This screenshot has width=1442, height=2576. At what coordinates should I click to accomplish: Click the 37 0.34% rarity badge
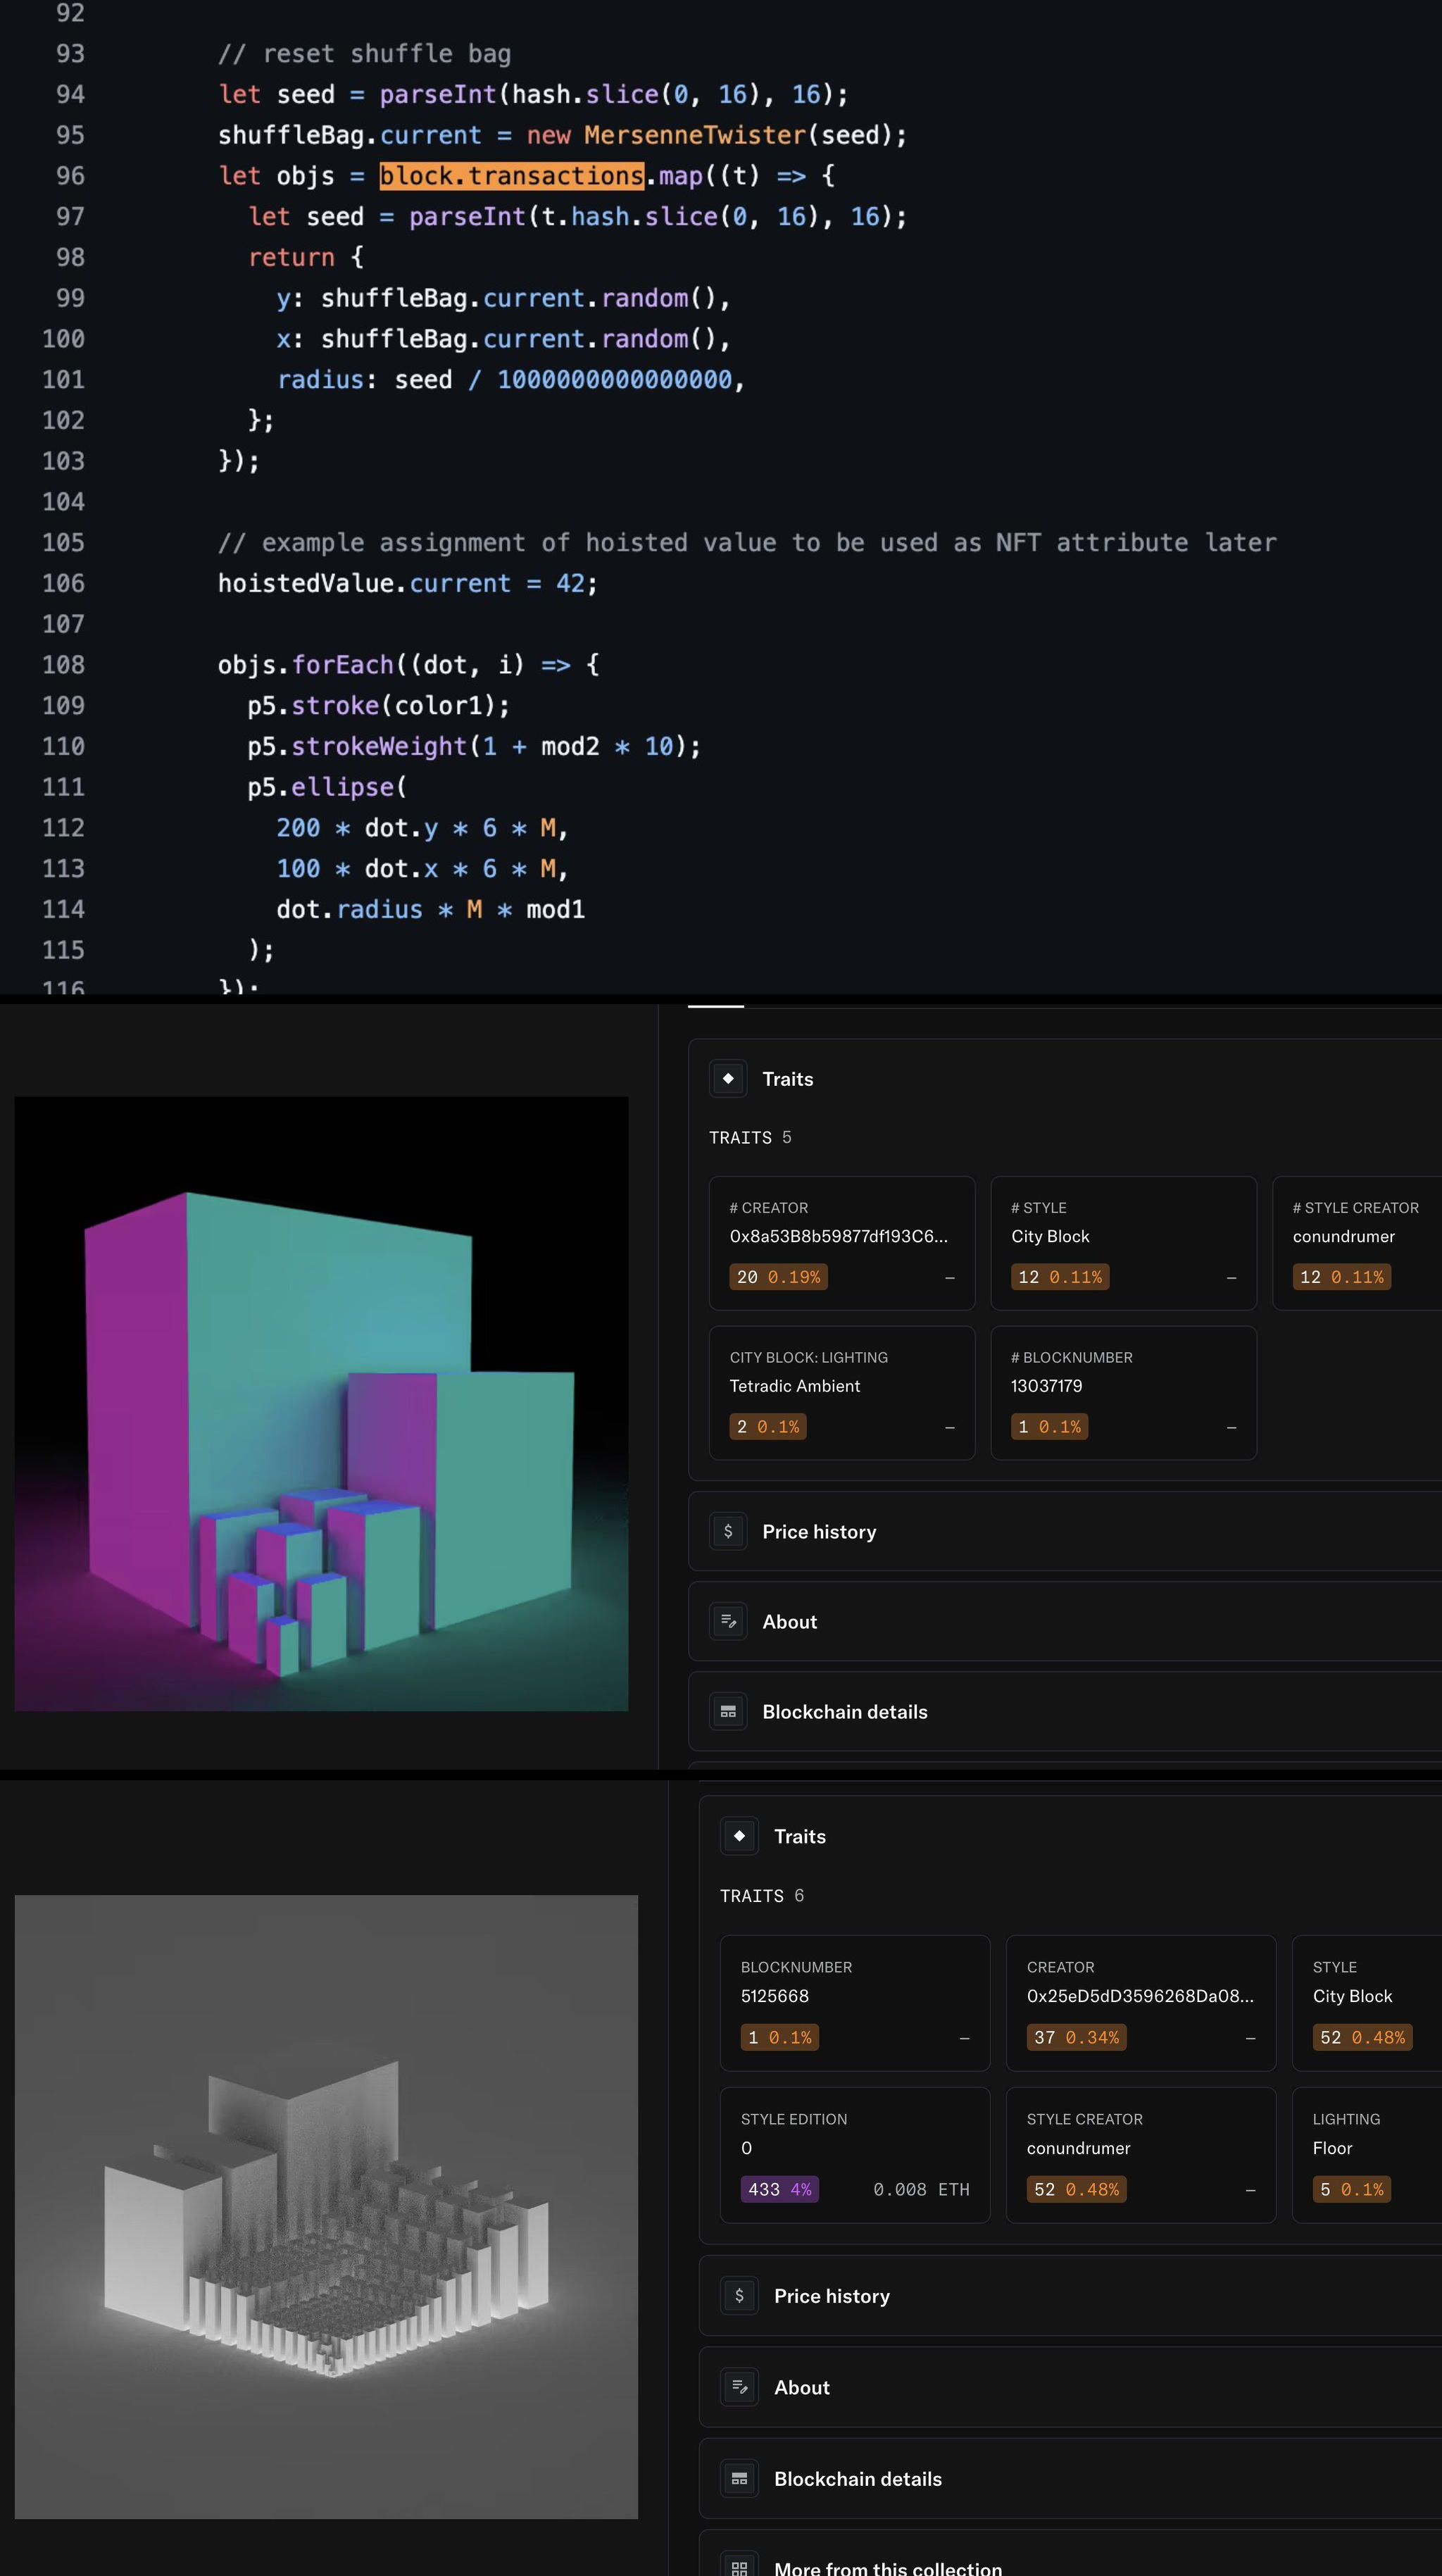coord(1076,2037)
